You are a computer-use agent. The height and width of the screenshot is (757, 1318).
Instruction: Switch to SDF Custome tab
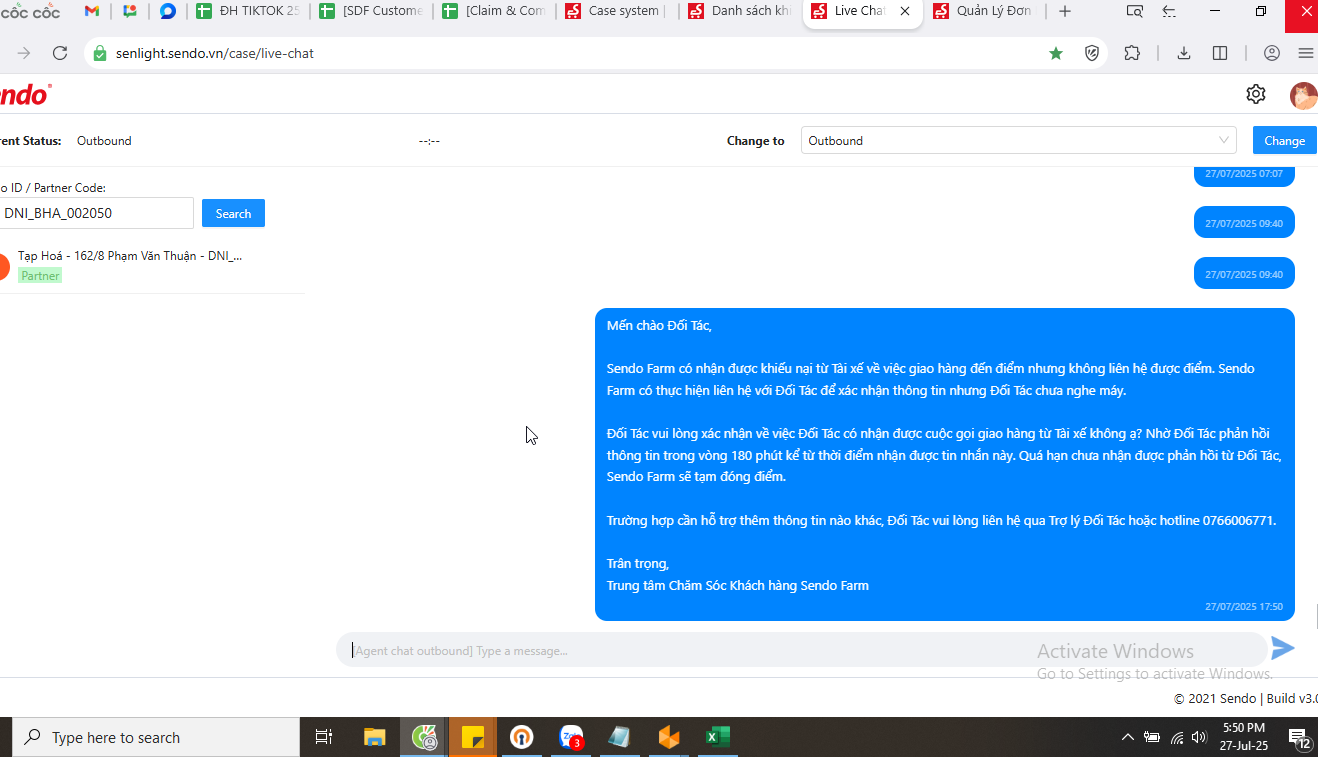(x=372, y=11)
